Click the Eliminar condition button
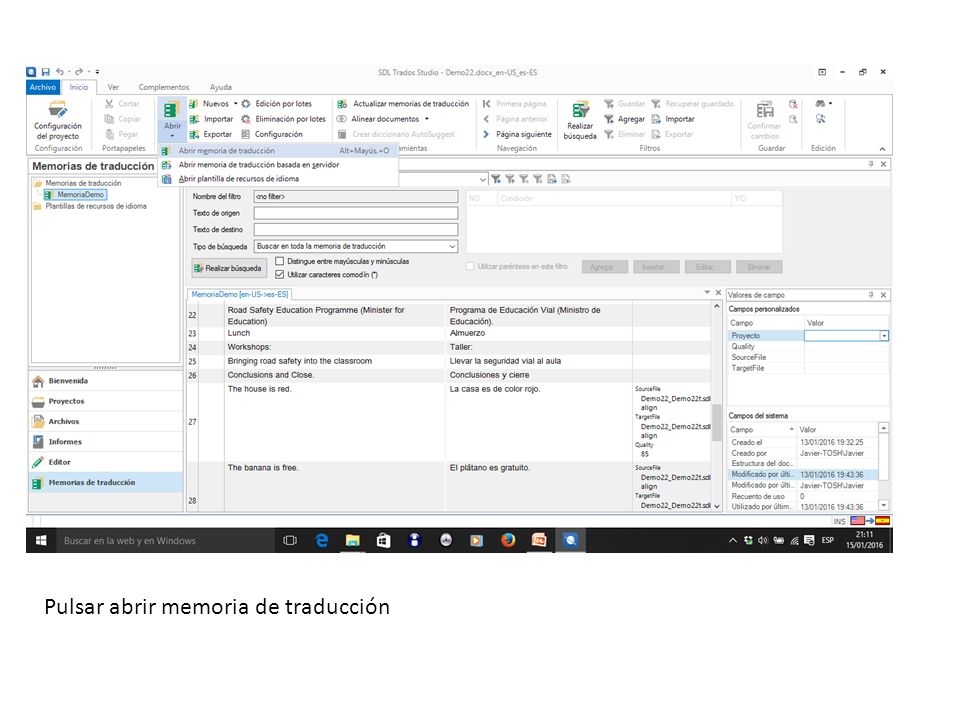 758,267
